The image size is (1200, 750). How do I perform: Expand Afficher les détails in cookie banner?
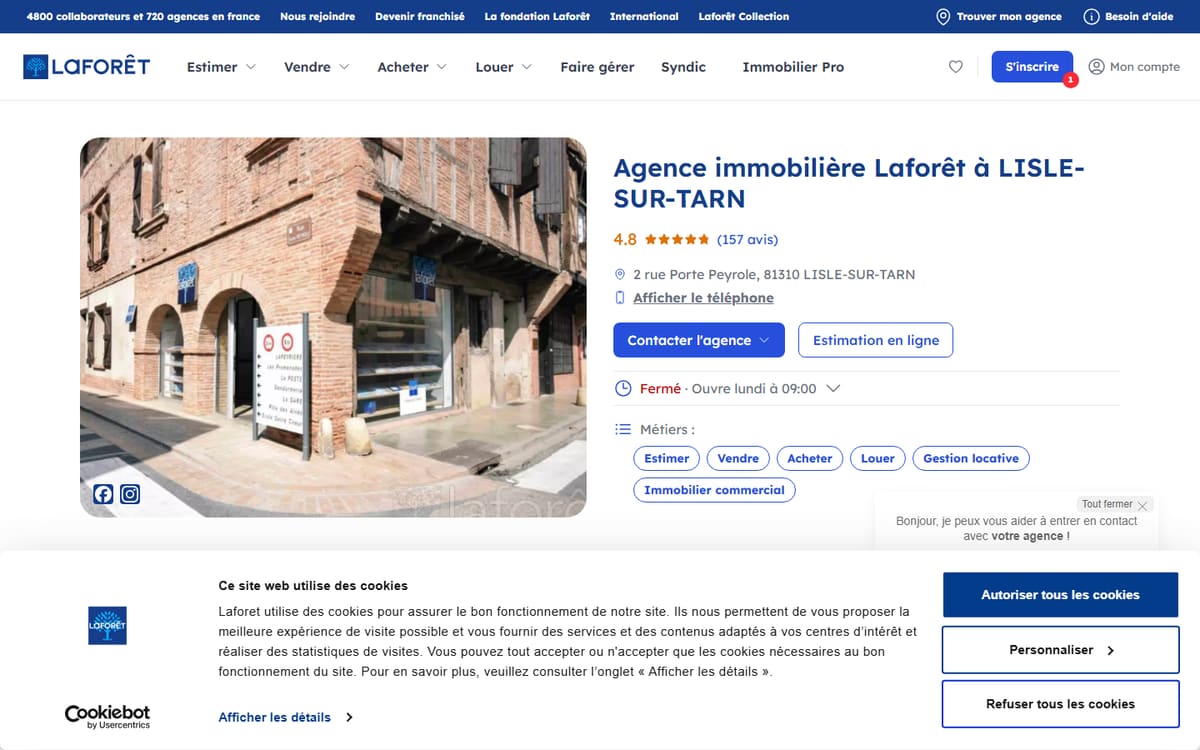pyautogui.click(x=285, y=717)
